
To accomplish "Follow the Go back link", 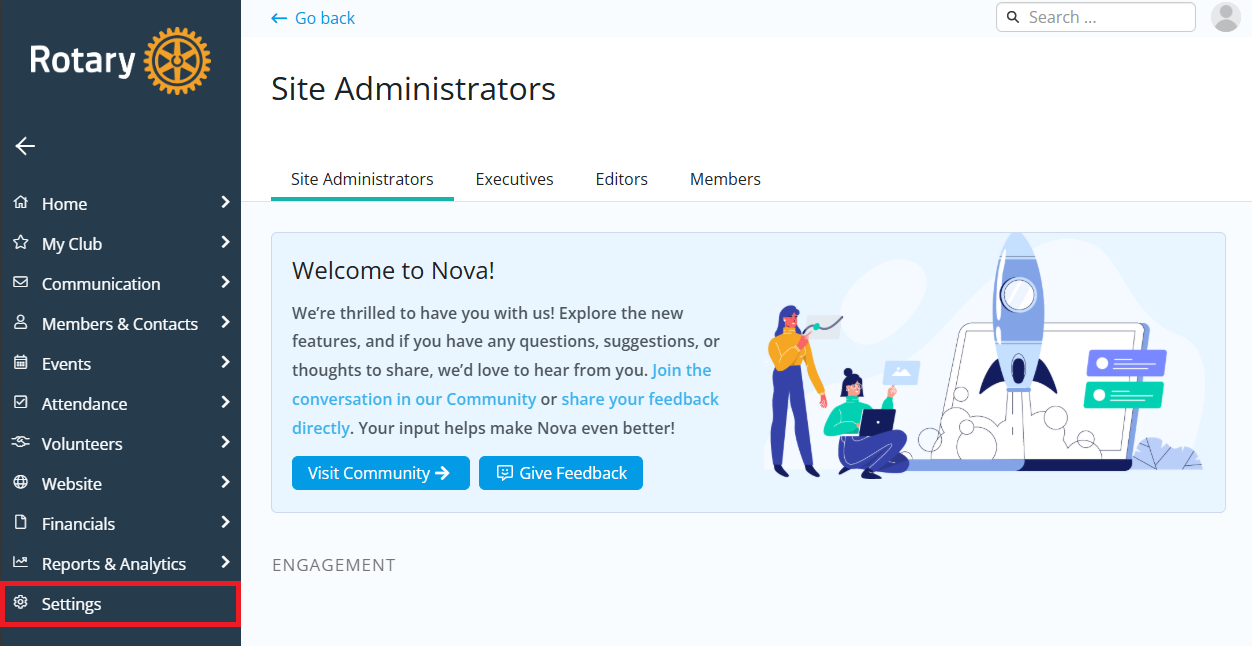I will (x=313, y=18).
